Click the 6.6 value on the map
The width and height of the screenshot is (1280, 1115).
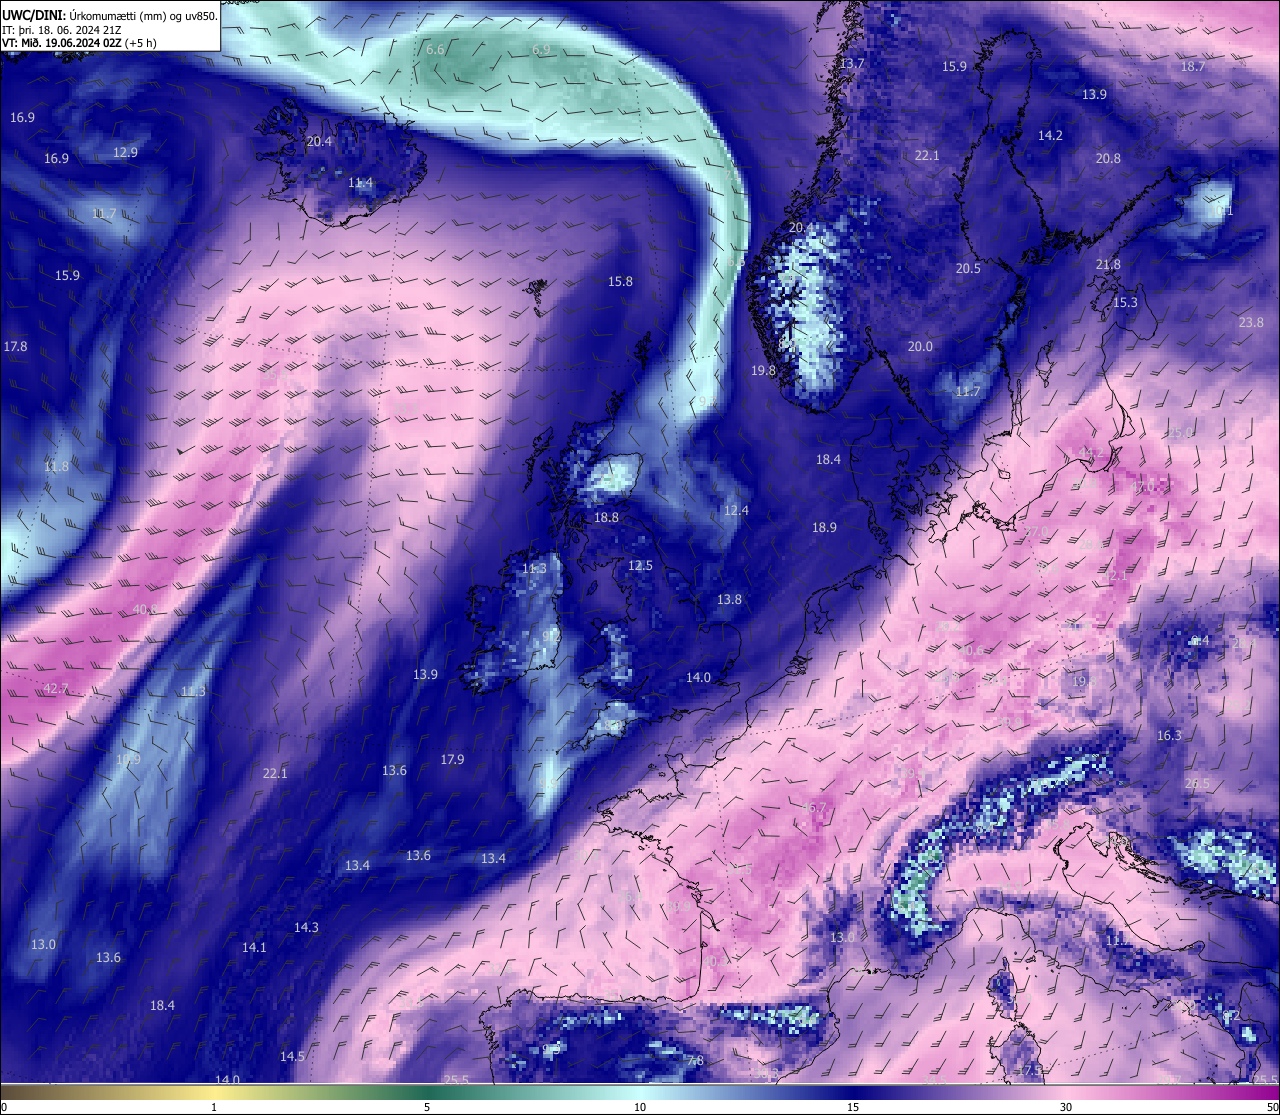tap(435, 50)
